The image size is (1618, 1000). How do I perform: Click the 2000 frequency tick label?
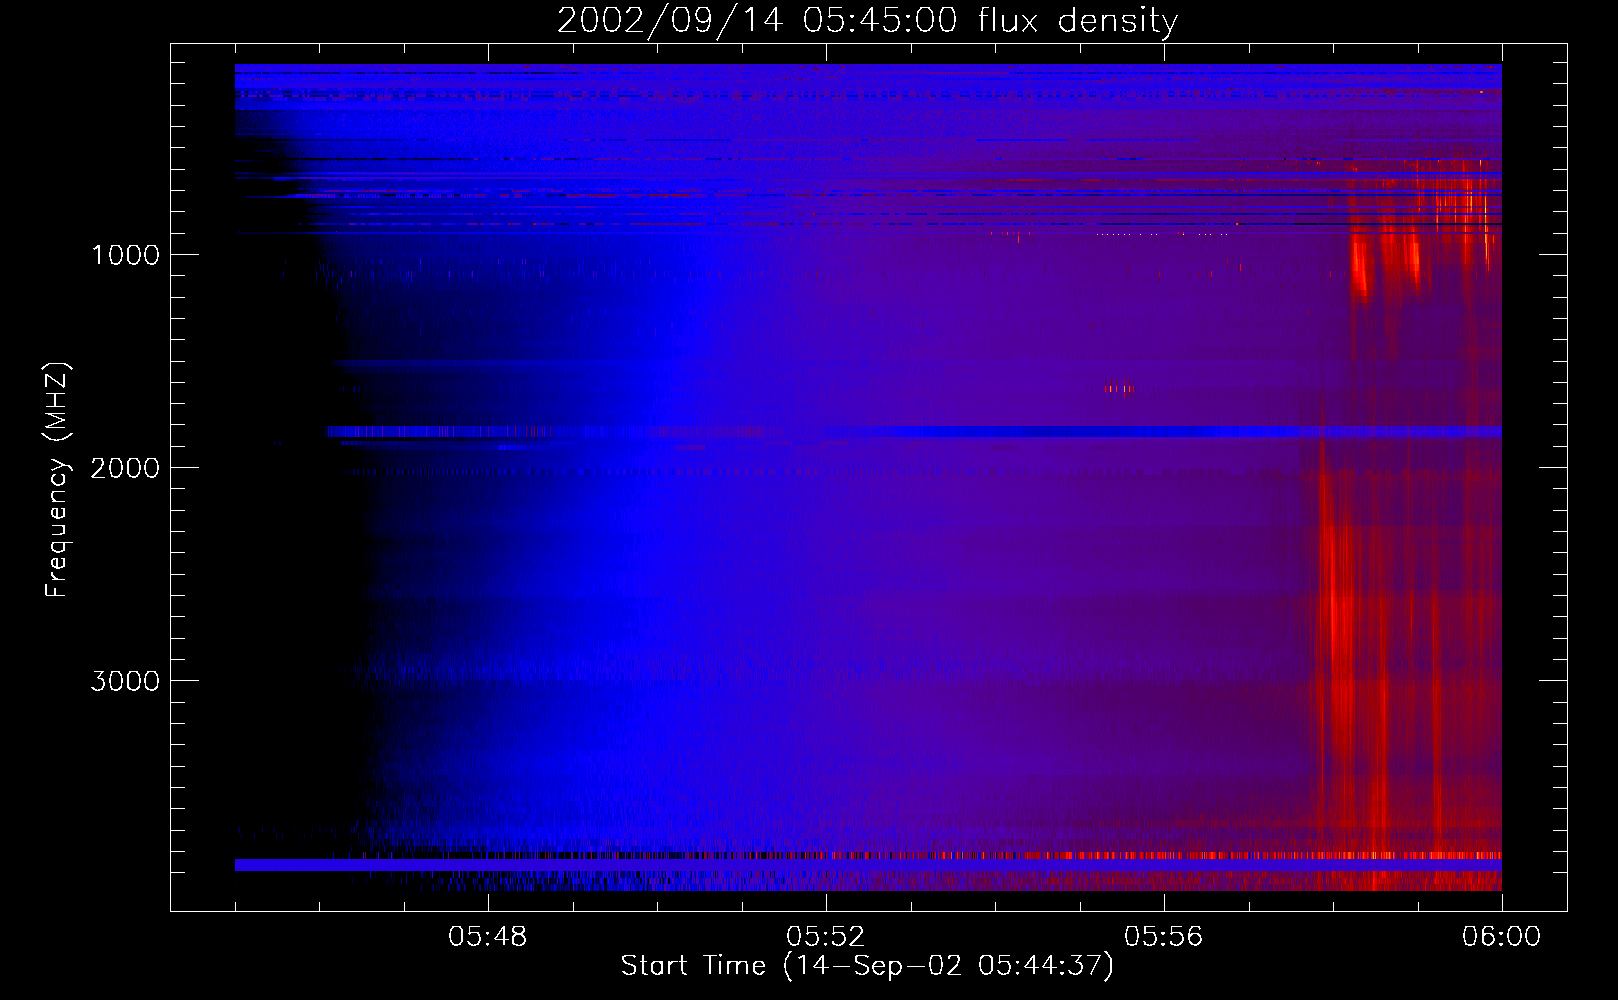point(125,468)
